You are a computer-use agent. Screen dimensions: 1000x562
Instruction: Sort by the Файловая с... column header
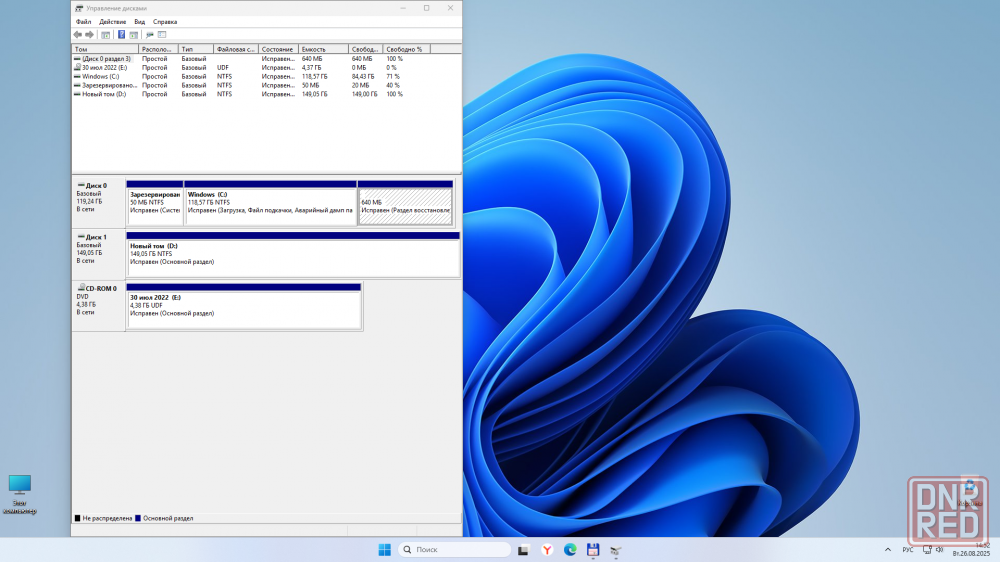click(235, 49)
